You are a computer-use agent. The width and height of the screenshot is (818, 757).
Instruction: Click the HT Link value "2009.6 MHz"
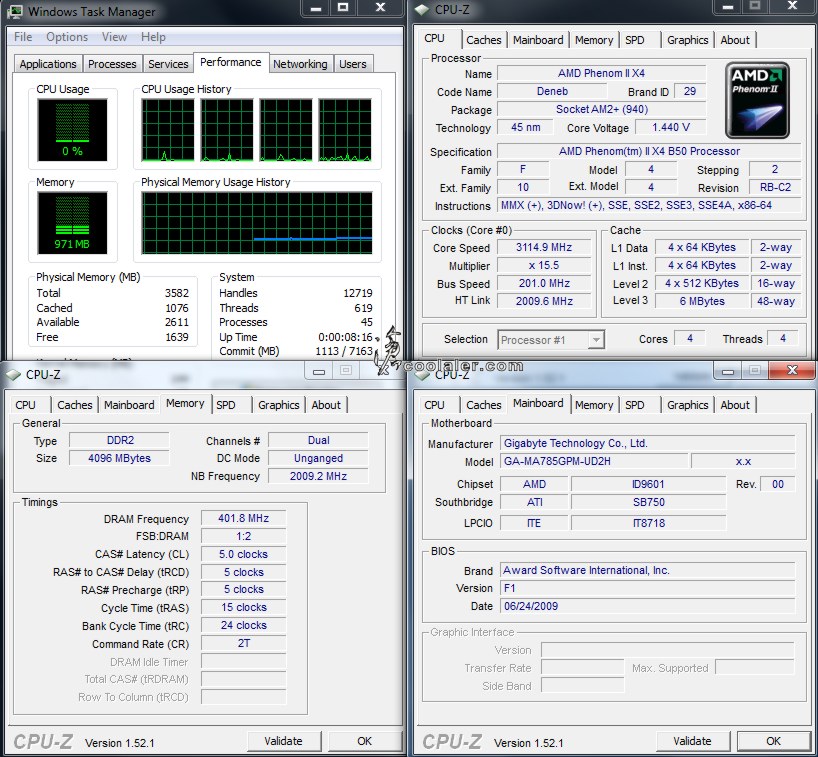click(544, 301)
